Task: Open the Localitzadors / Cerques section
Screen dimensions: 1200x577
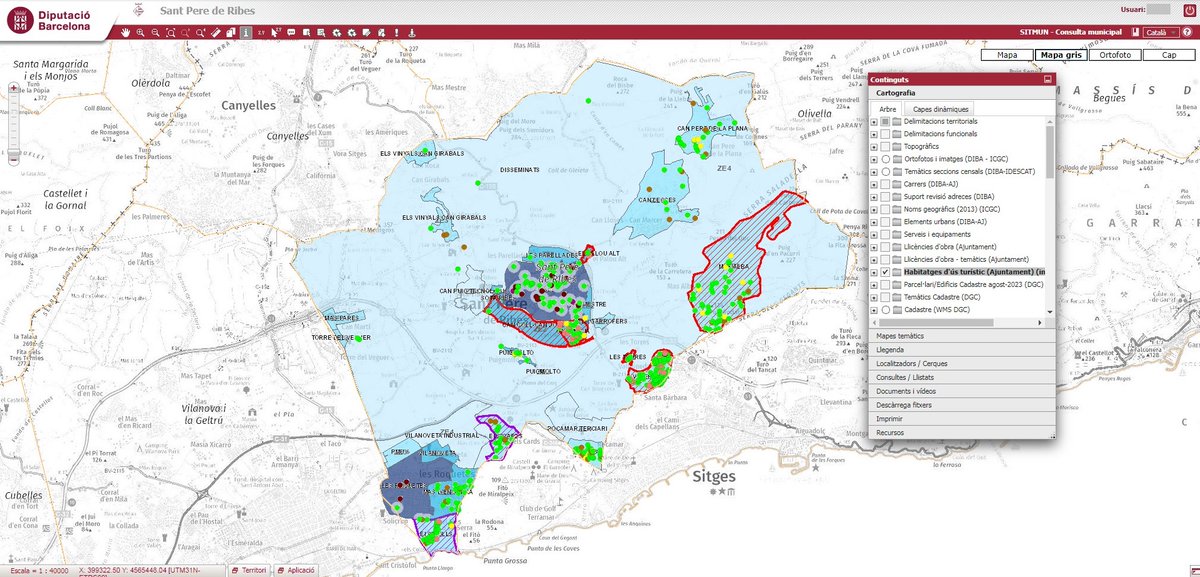Action: click(961, 364)
